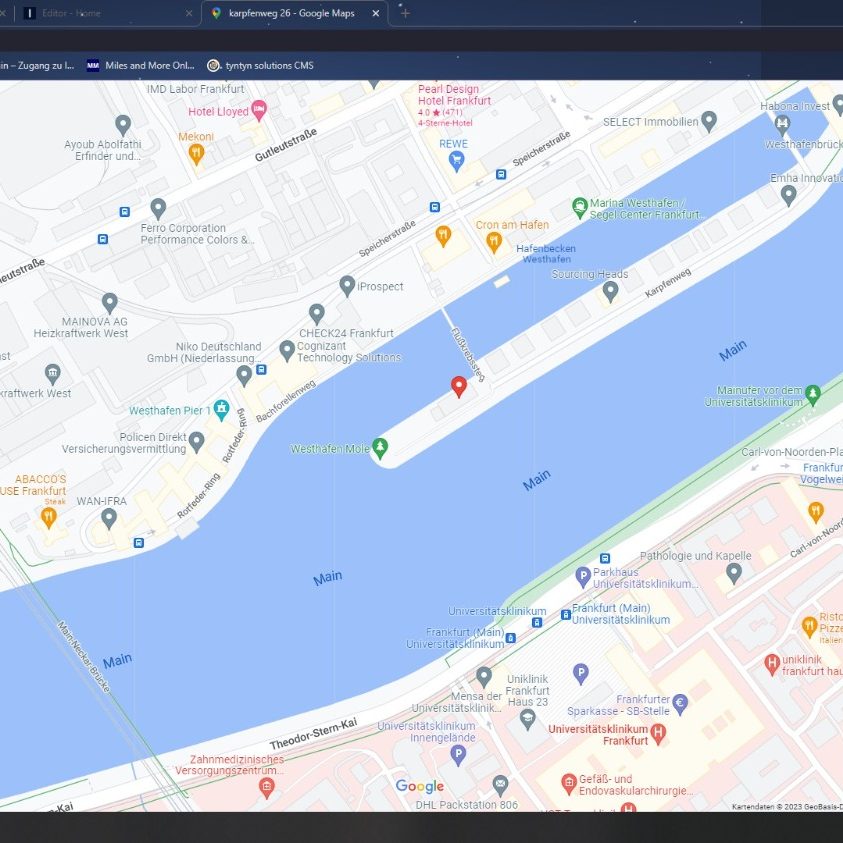Screen dimensions: 843x843
Task: Select the Westhafen Pier 1 marker
Action: coord(222,410)
